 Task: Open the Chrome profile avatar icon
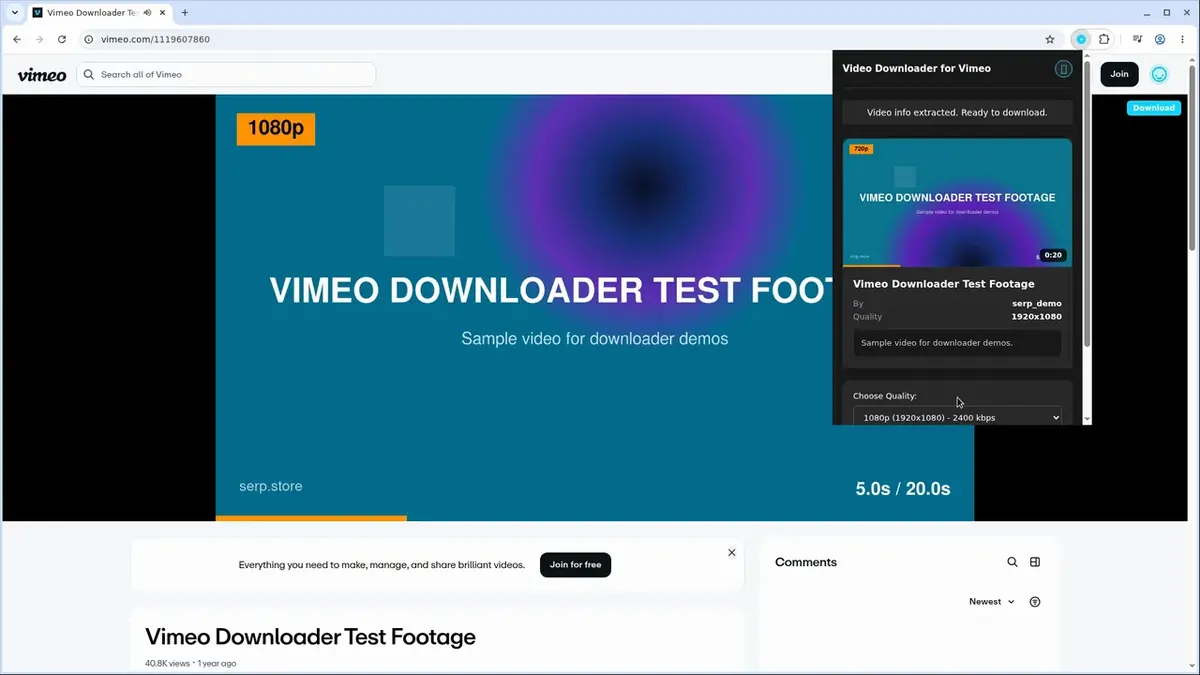(x=1160, y=39)
